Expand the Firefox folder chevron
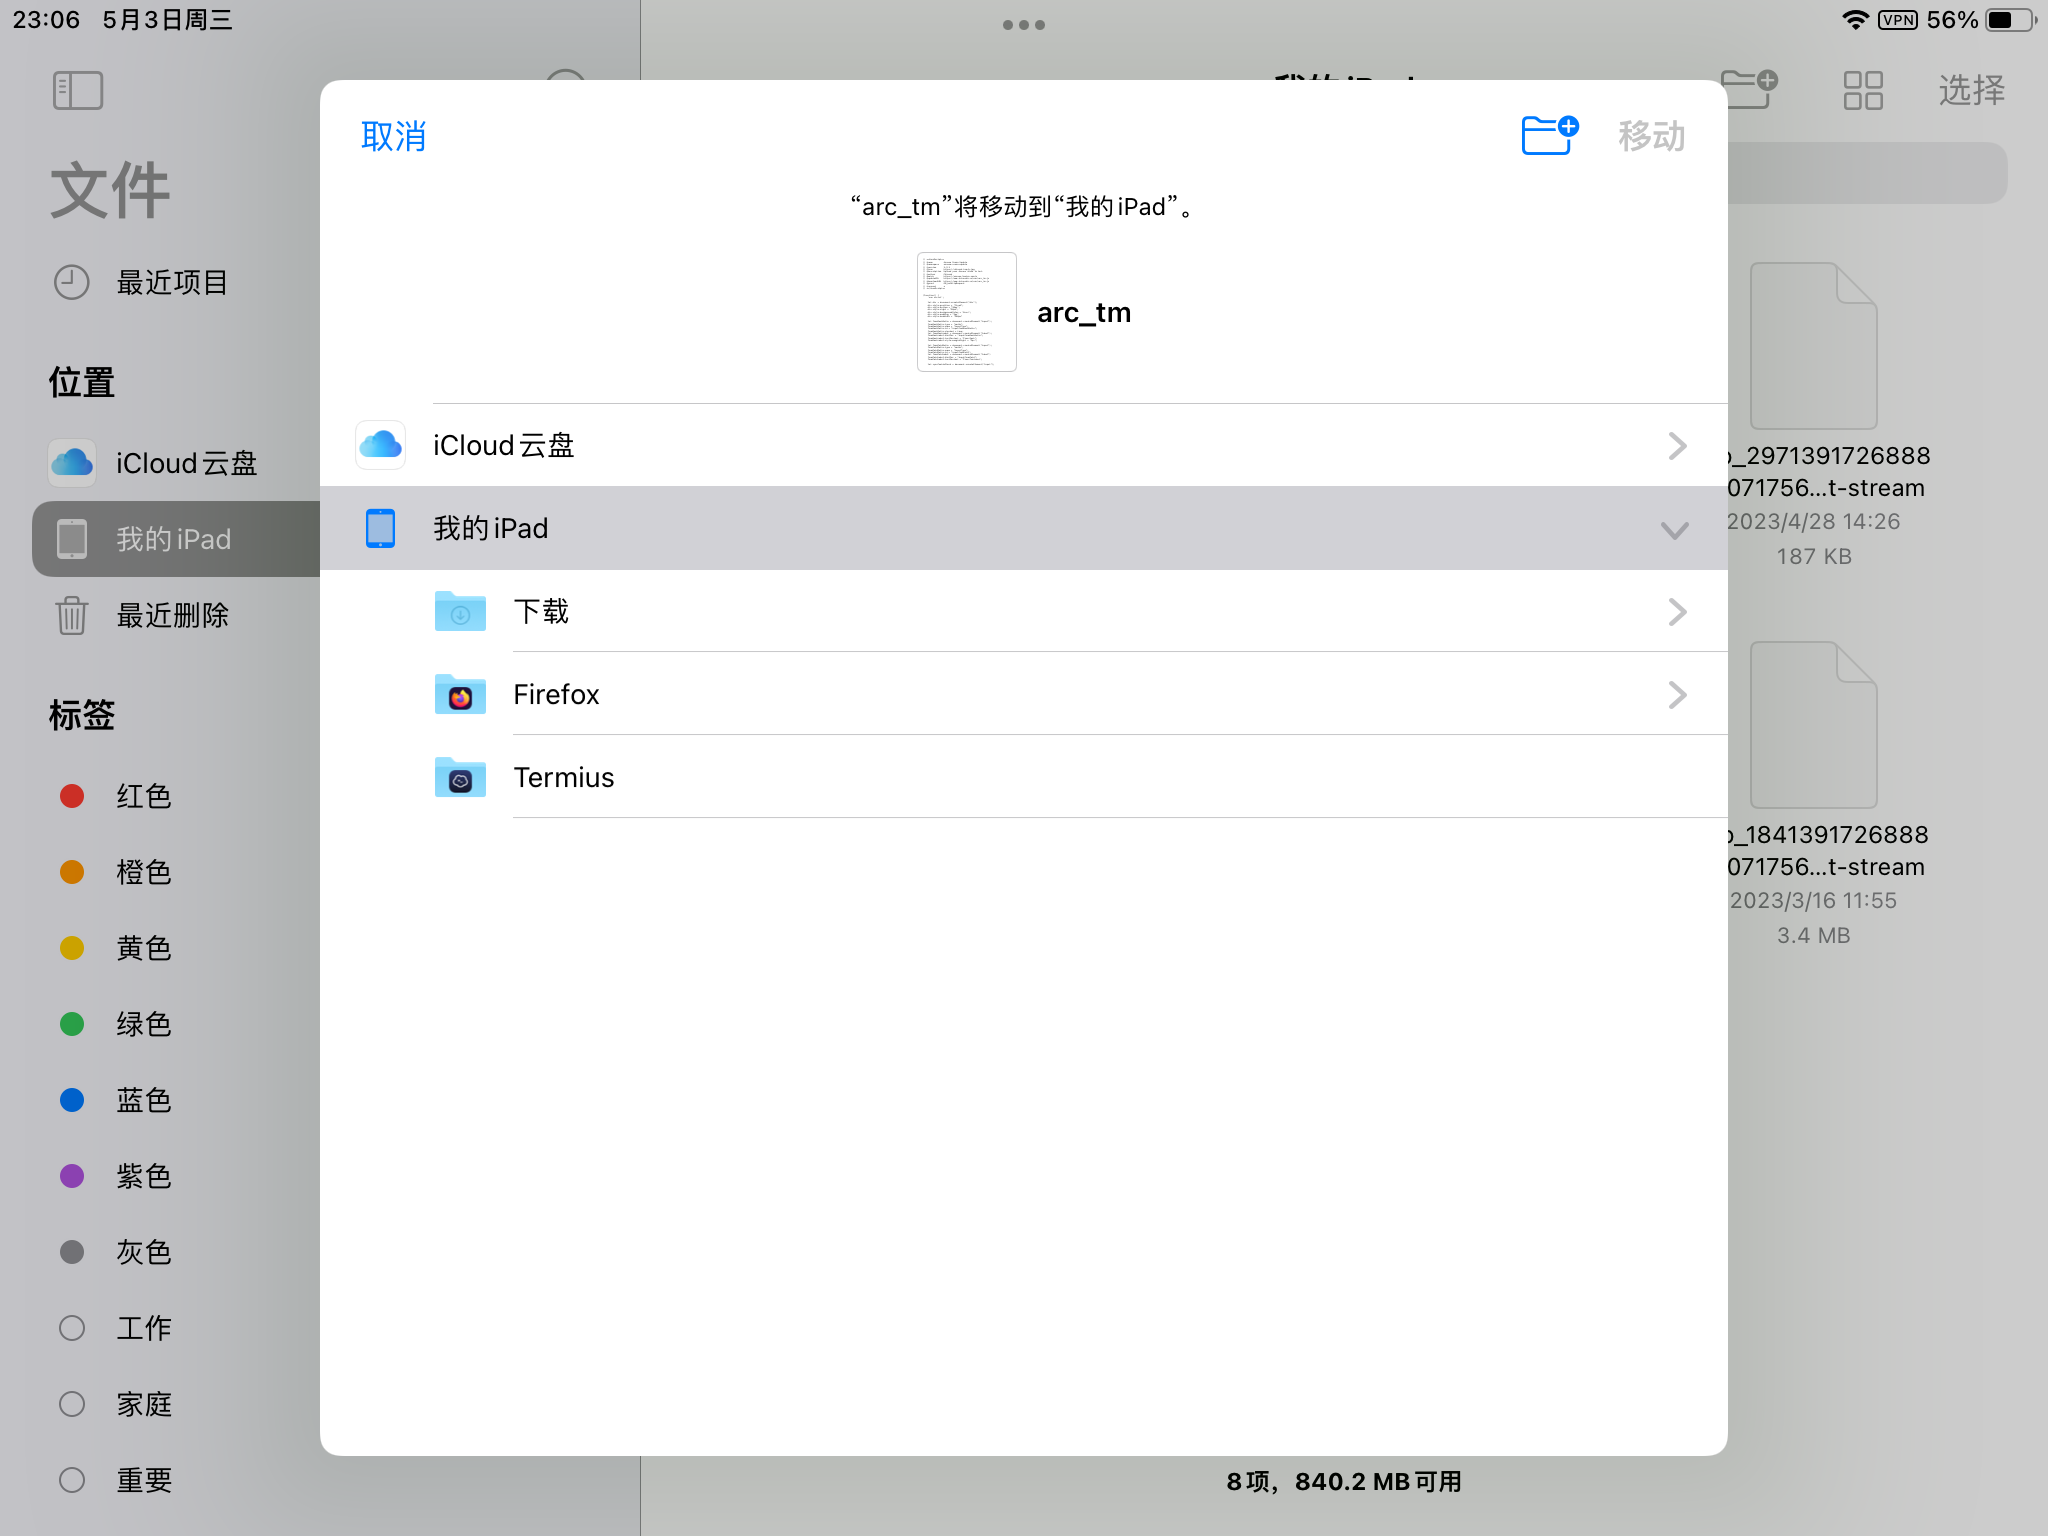The image size is (2048, 1536). (1677, 694)
